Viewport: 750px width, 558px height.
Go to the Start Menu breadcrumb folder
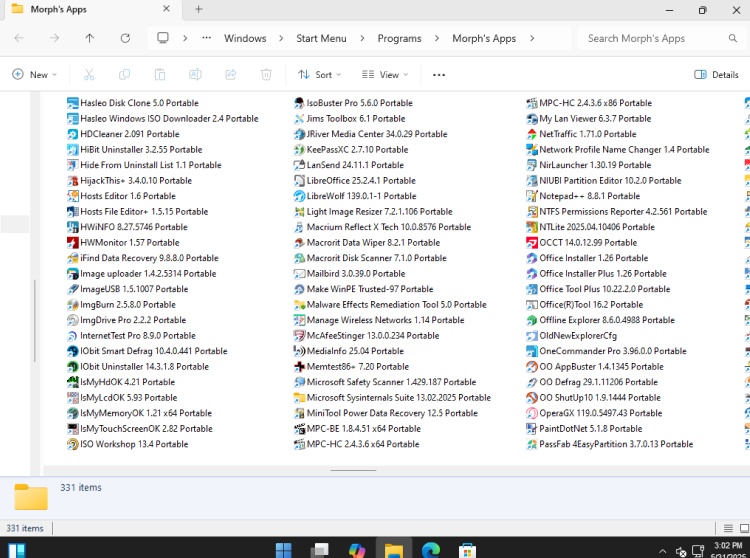pos(321,38)
